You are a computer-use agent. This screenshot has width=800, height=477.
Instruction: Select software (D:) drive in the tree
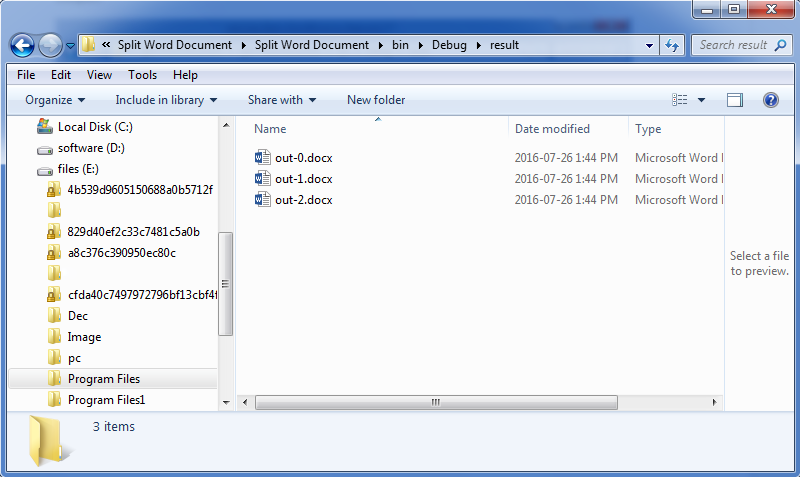[x=91, y=148]
